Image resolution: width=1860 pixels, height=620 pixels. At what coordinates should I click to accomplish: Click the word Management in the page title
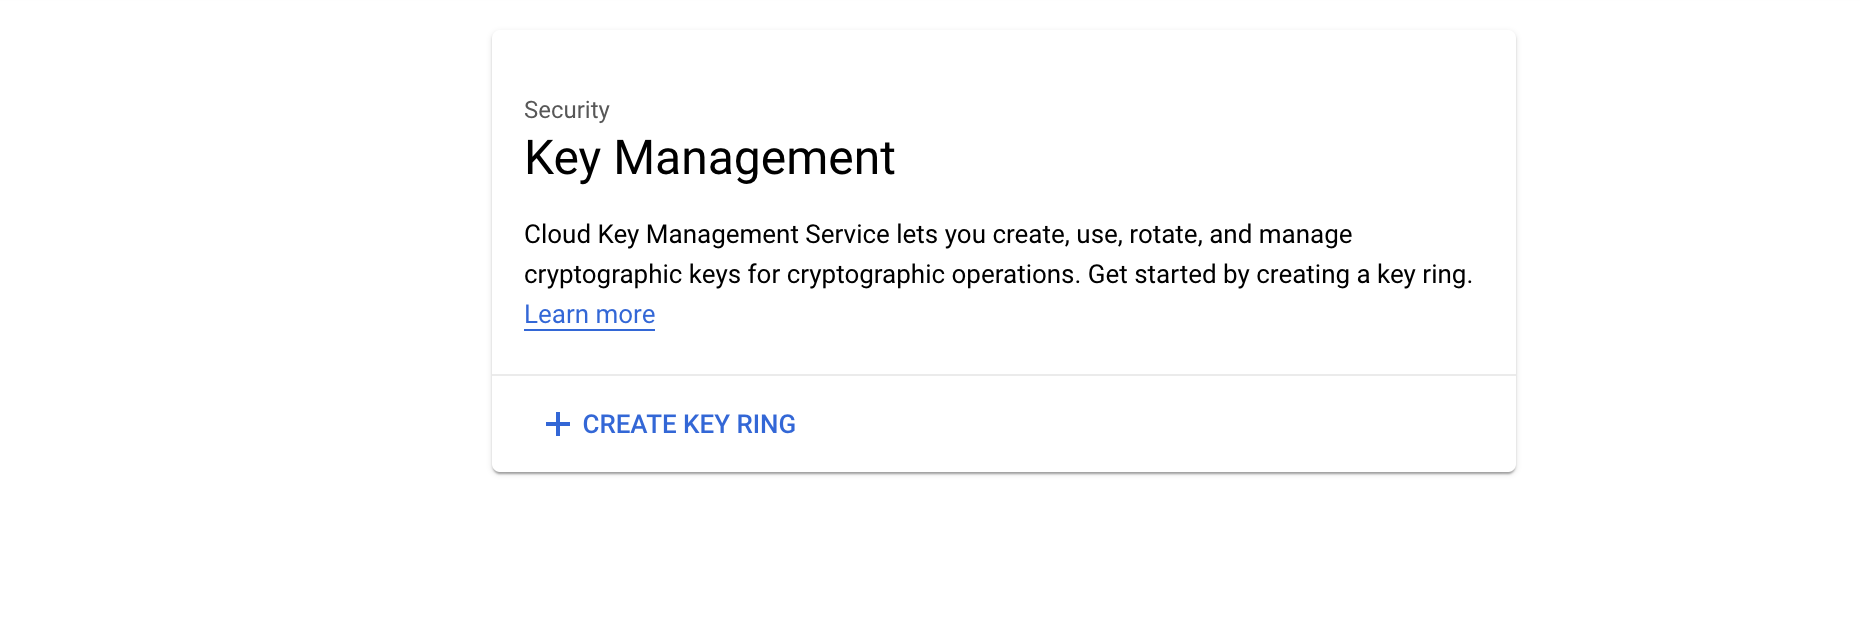pos(754,158)
